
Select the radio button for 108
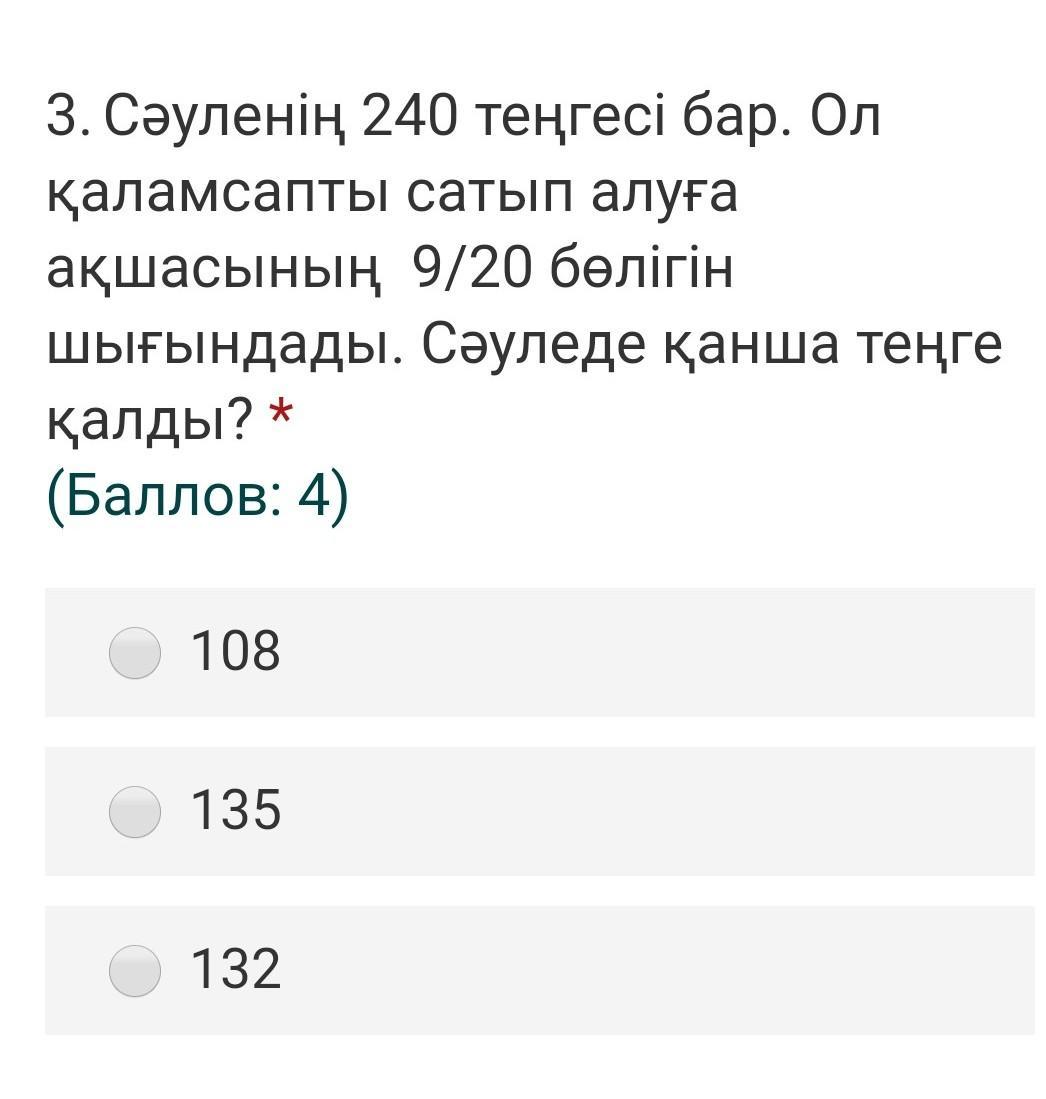134,653
